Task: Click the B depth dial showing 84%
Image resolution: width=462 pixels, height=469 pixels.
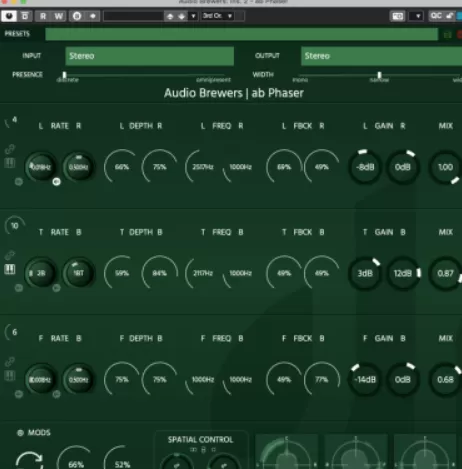Action: [x=160, y=273]
